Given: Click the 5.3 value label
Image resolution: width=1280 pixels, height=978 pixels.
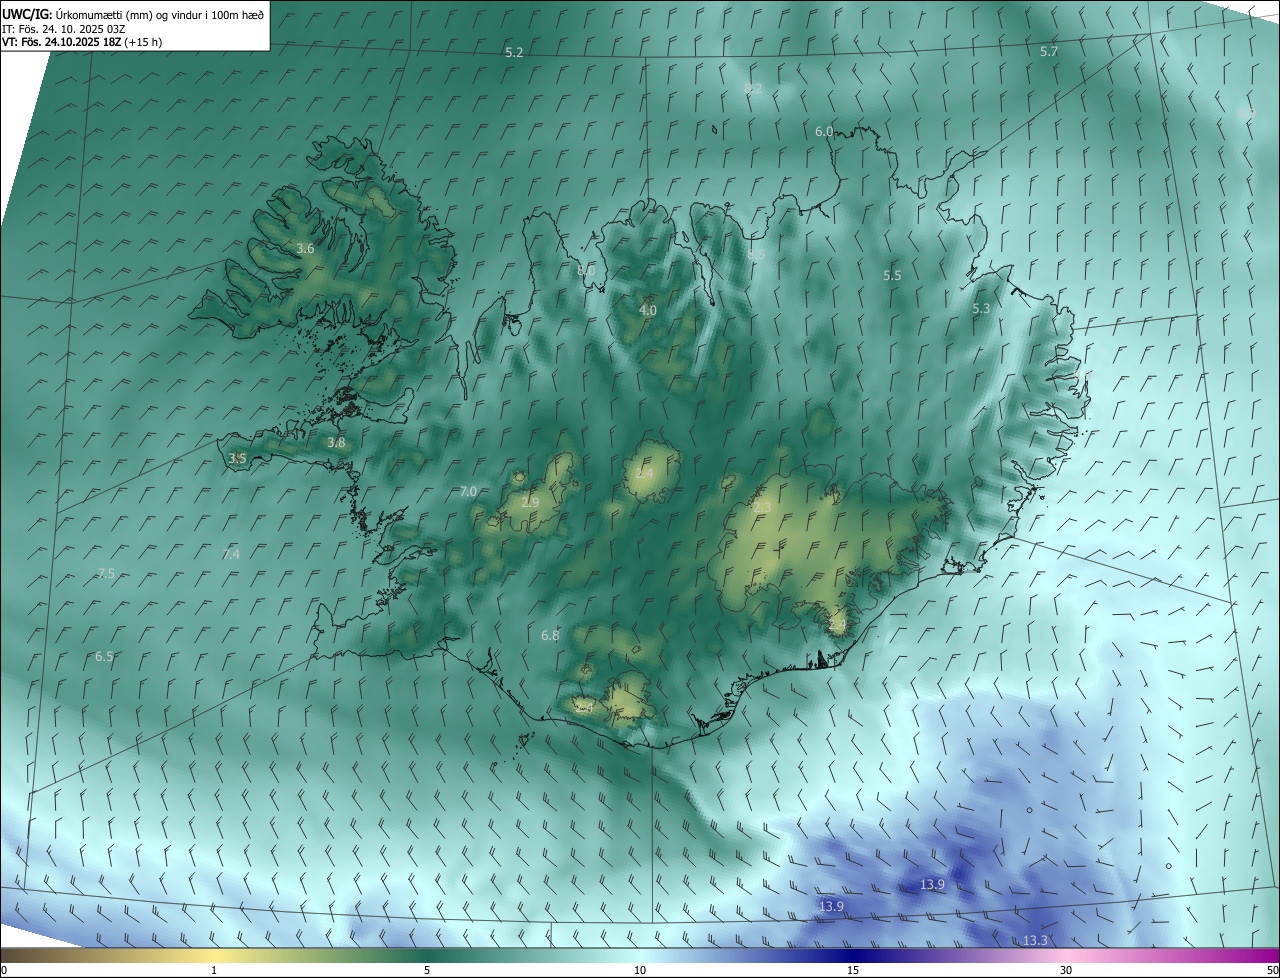Looking at the screenshot, I should pos(981,309).
